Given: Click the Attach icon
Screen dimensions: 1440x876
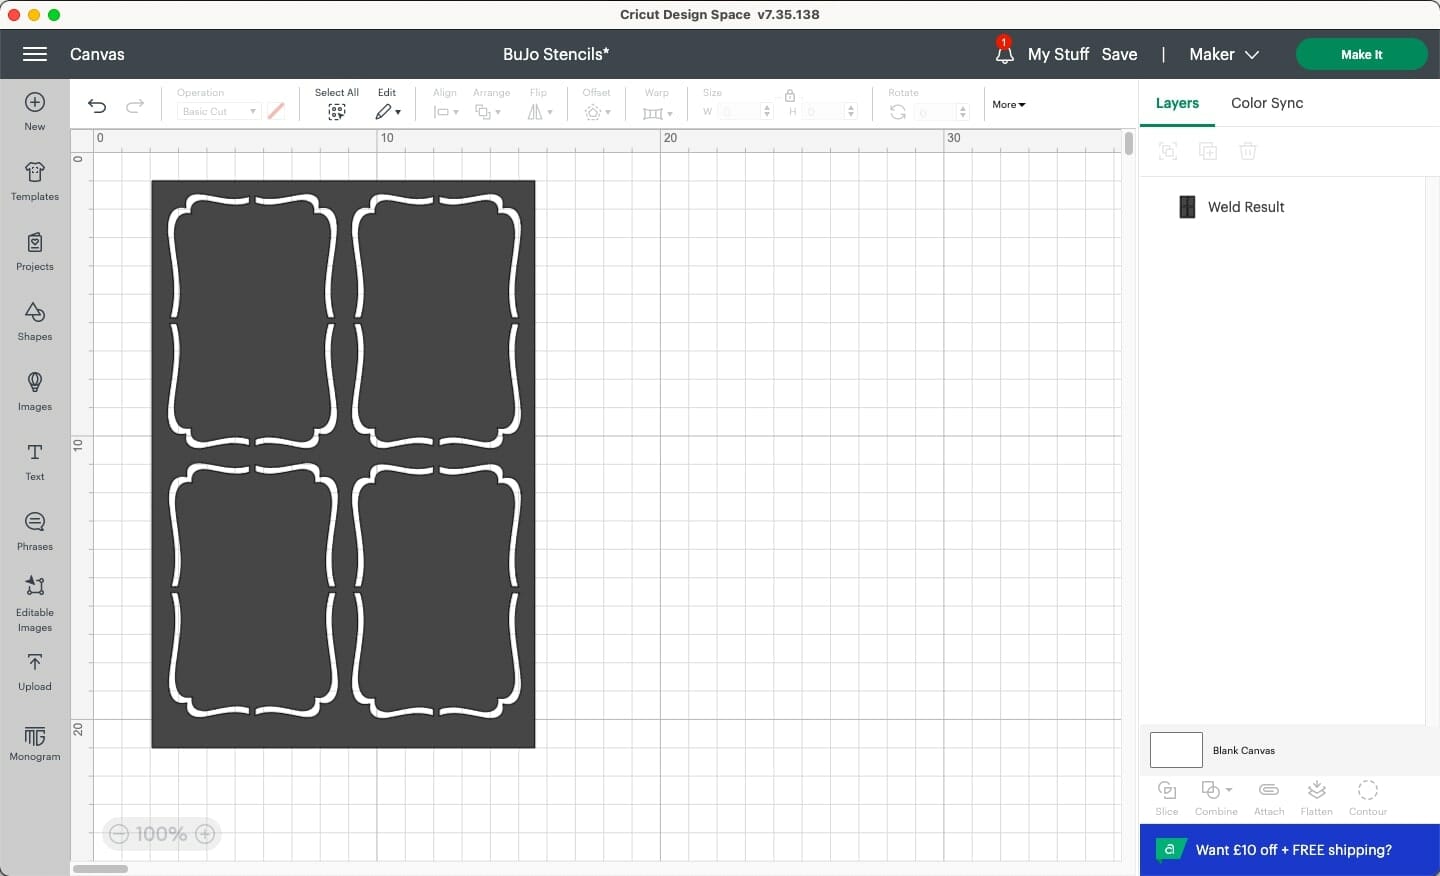Looking at the screenshot, I should click(1268, 797).
